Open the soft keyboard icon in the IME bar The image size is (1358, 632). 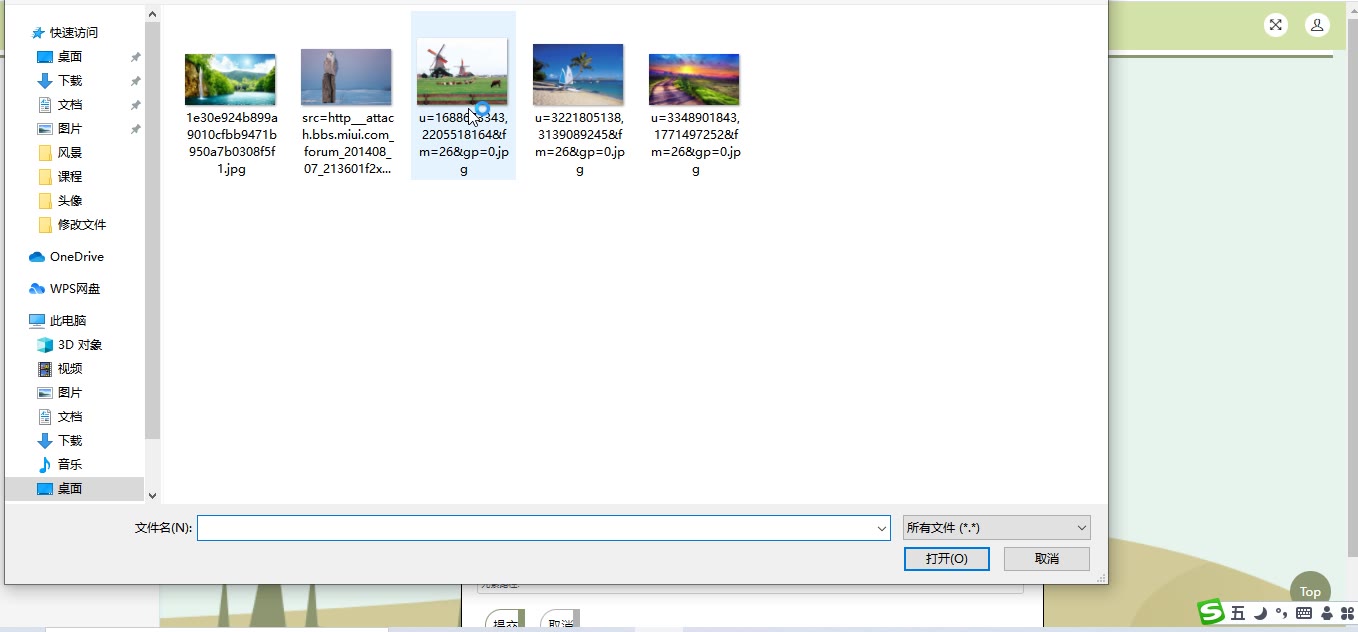pyautogui.click(x=1304, y=613)
